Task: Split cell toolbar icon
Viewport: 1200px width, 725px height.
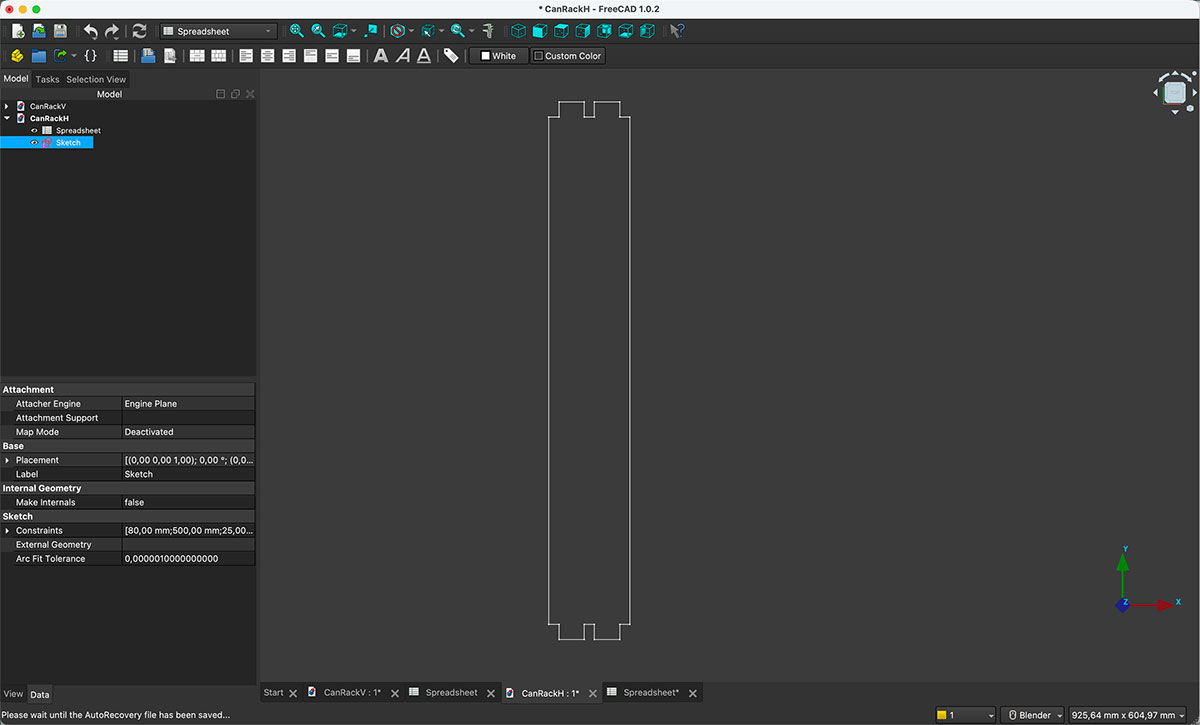Action: point(218,56)
